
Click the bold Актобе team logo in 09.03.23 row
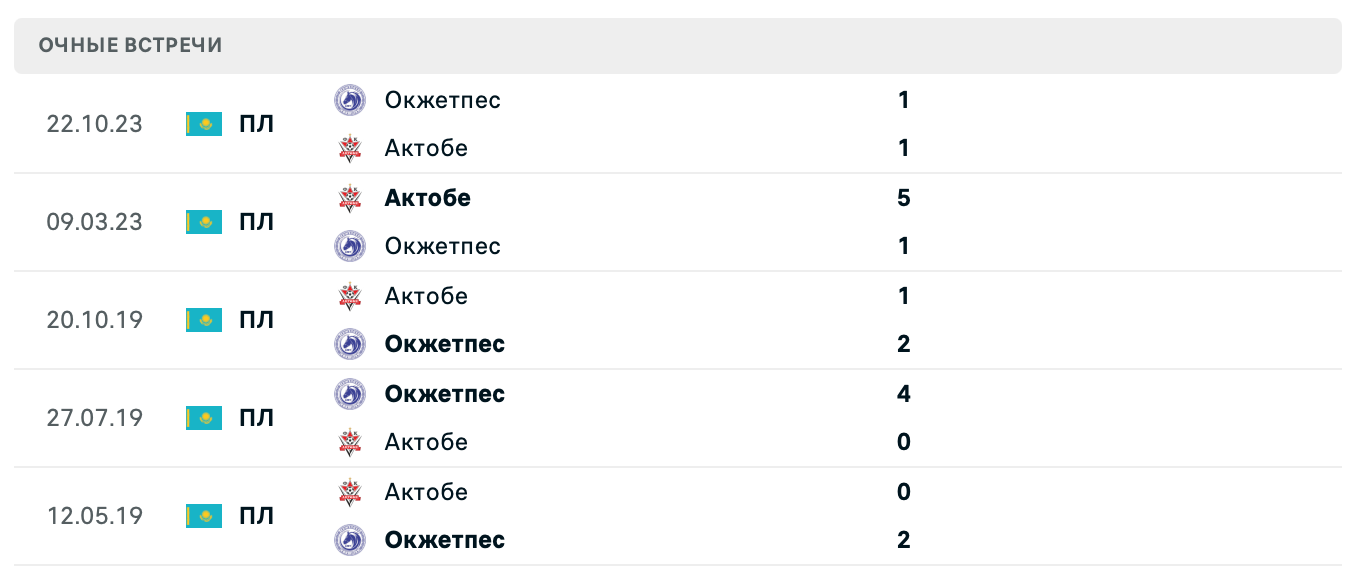[x=350, y=198]
